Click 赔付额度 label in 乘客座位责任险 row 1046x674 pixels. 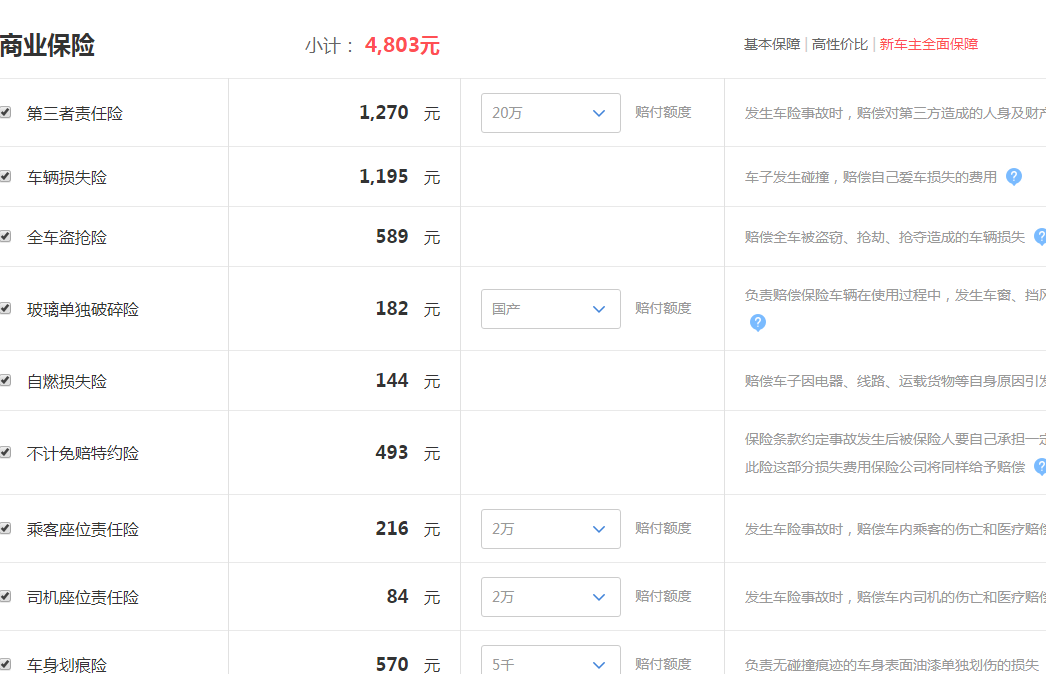(663, 529)
